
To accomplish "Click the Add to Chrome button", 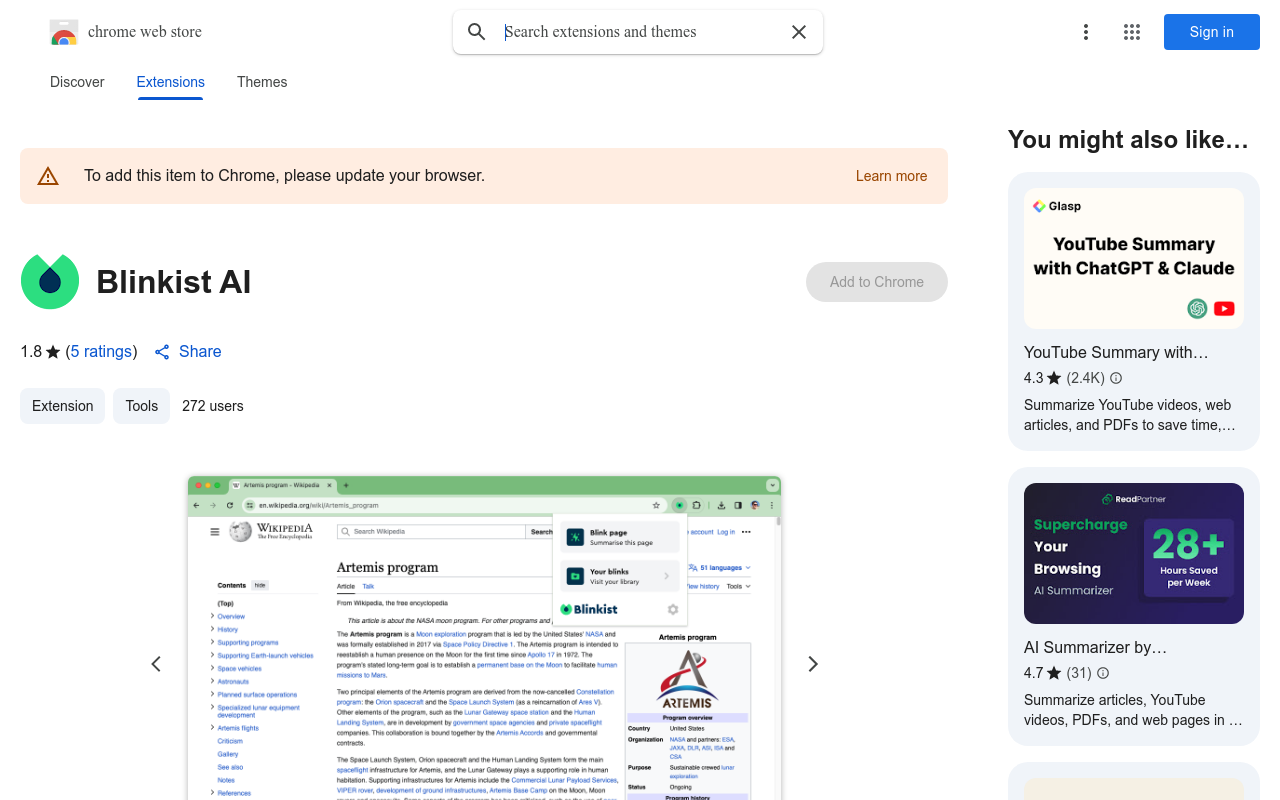I will [877, 282].
